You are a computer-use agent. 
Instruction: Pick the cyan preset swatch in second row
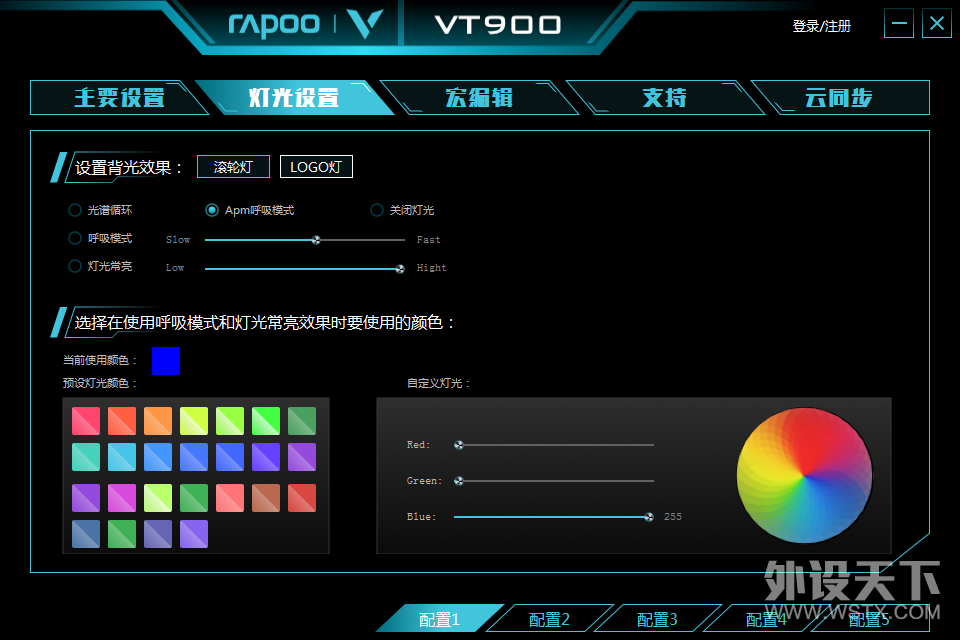[122, 457]
